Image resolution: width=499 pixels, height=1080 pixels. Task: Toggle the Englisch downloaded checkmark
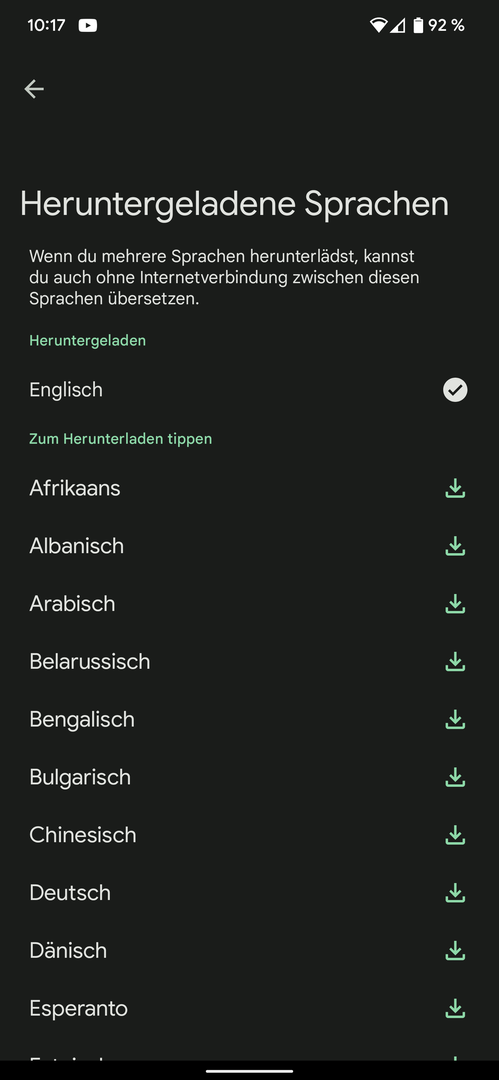coord(455,390)
